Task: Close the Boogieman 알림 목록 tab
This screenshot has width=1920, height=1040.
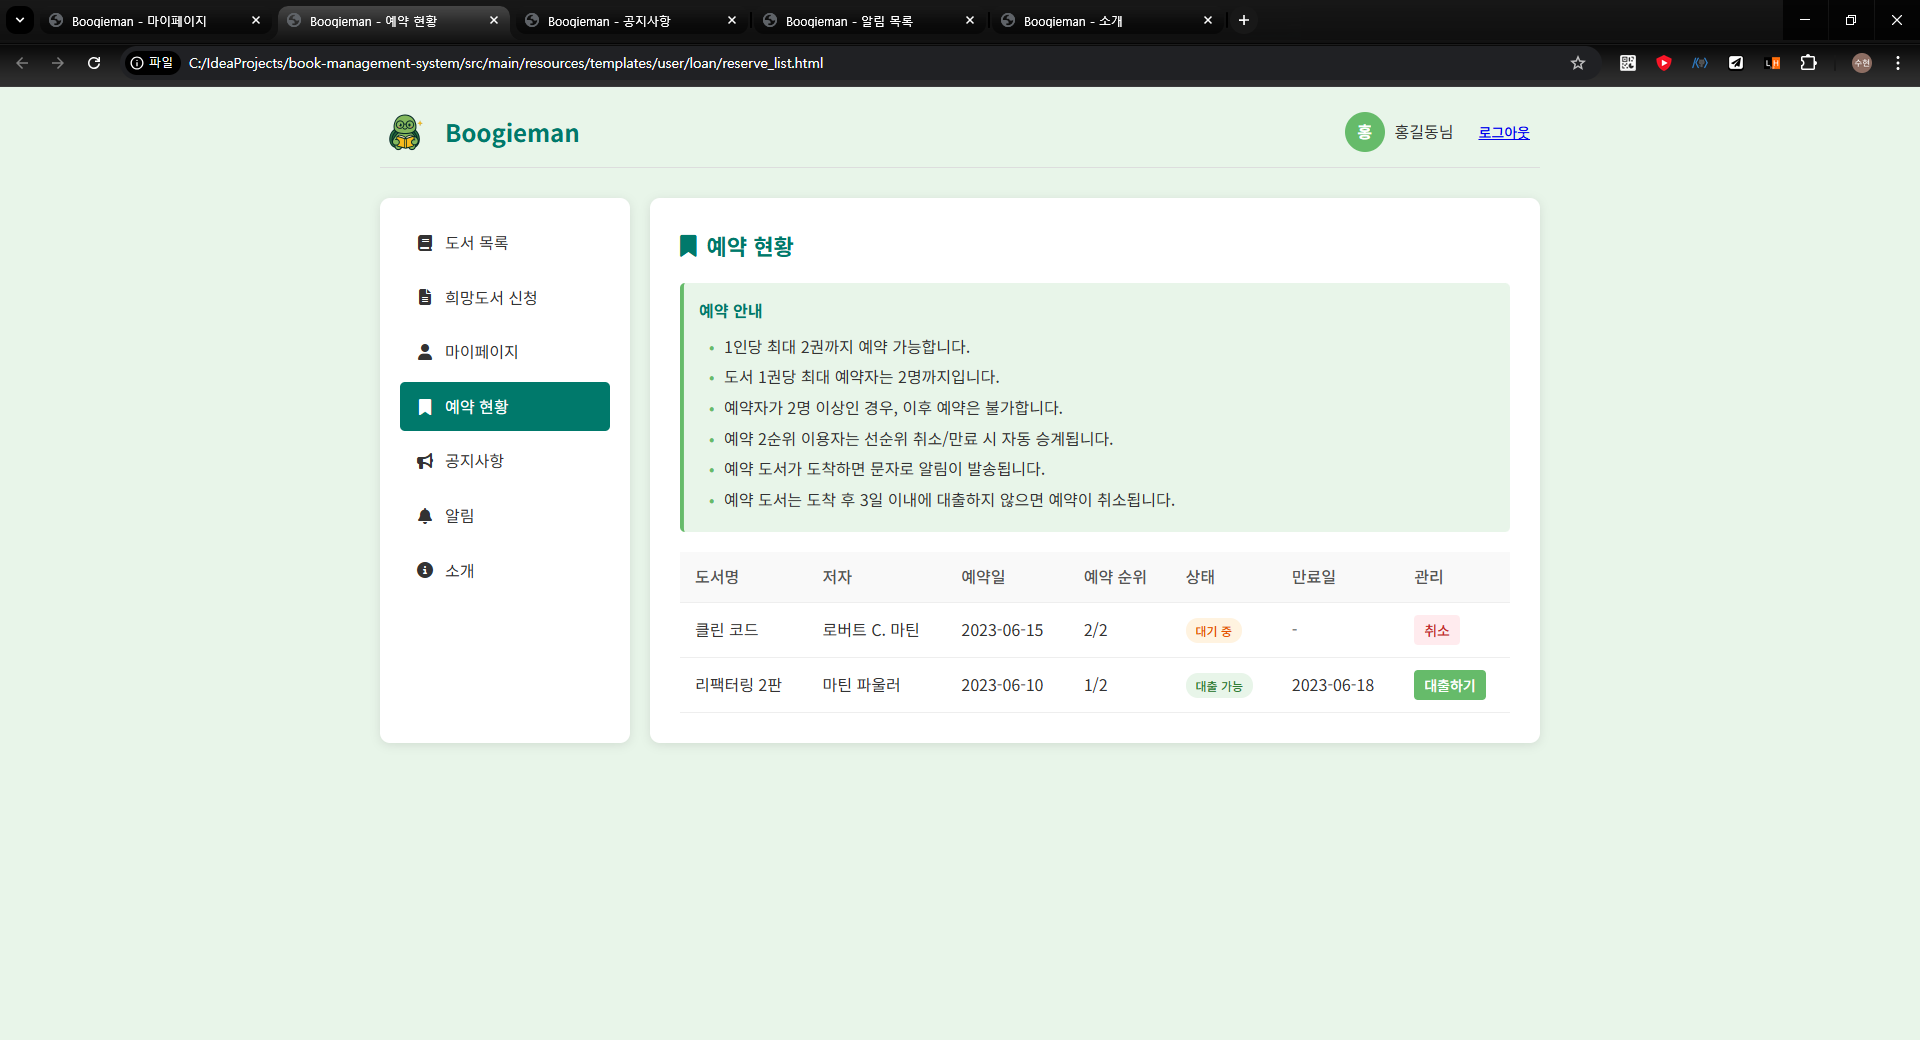Action: click(969, 21)
